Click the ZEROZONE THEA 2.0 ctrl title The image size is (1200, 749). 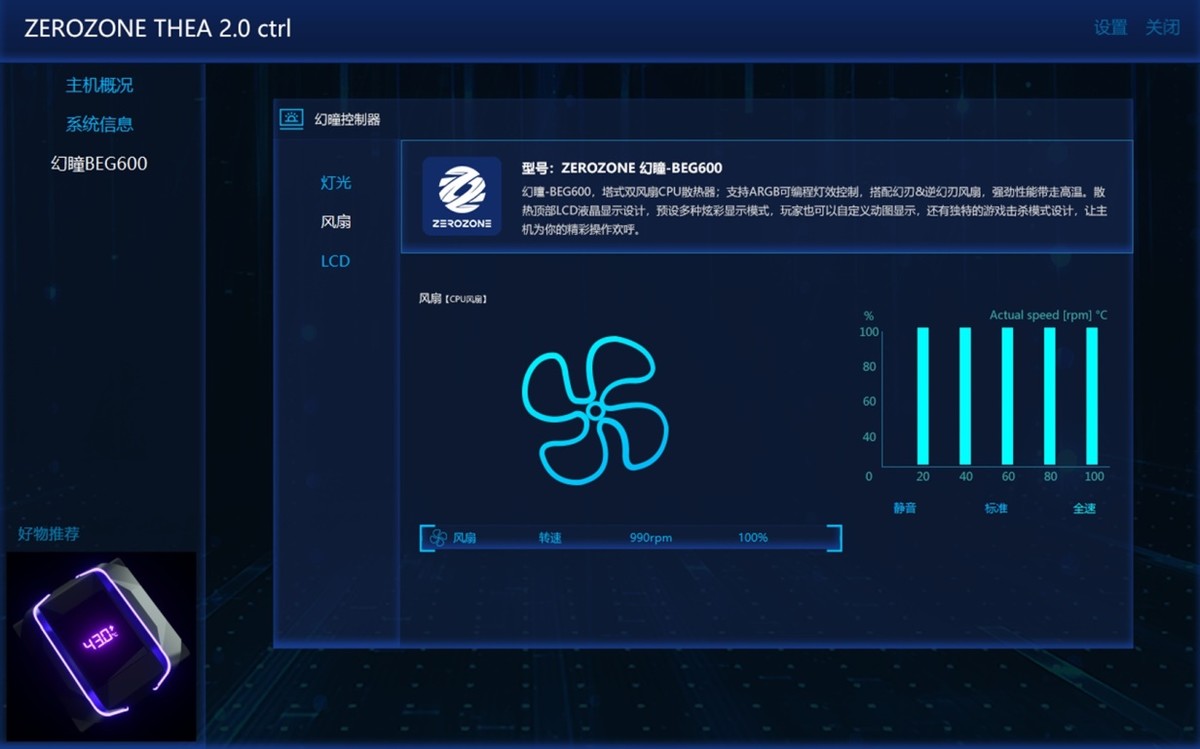point(158,28)
